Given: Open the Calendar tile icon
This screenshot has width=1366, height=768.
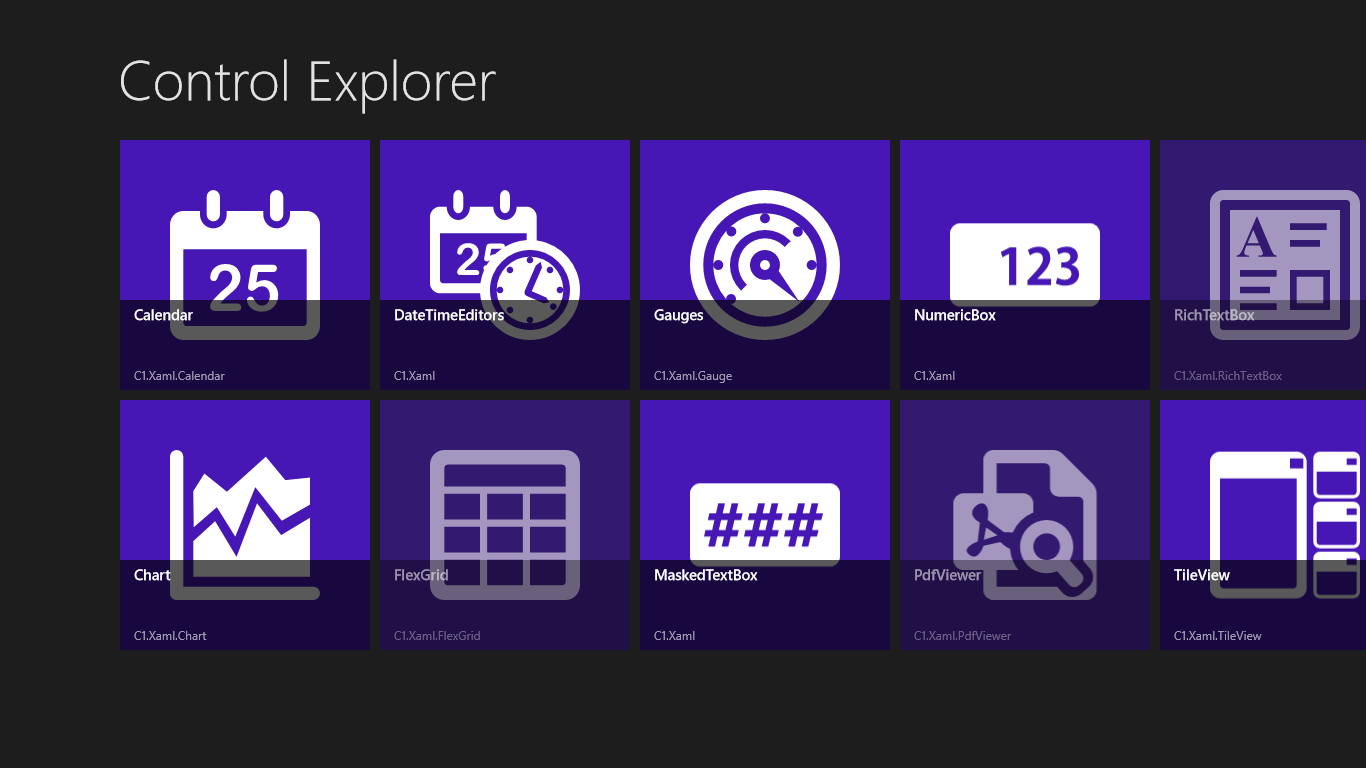Looking at the screenshot, I should (x=245, y=265).
